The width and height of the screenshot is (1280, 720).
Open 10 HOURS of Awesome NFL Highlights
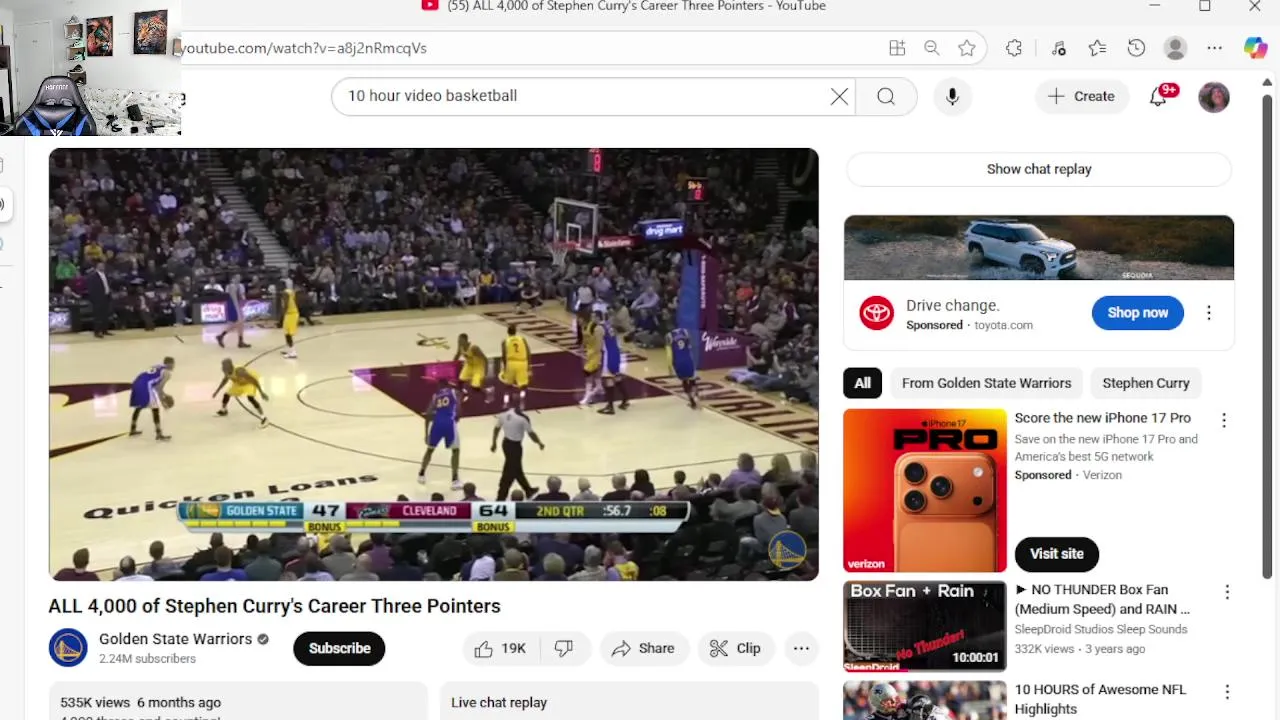(1100, 699)
